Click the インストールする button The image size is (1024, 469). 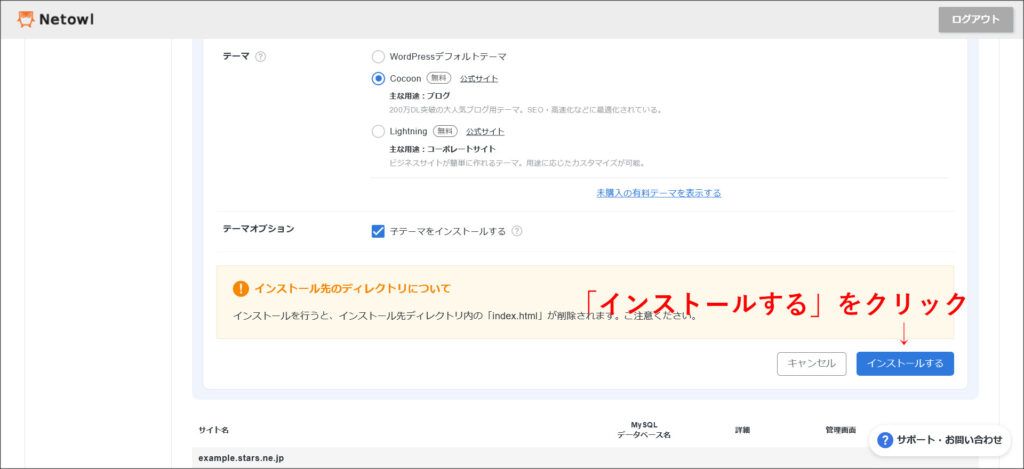point(904,364)
